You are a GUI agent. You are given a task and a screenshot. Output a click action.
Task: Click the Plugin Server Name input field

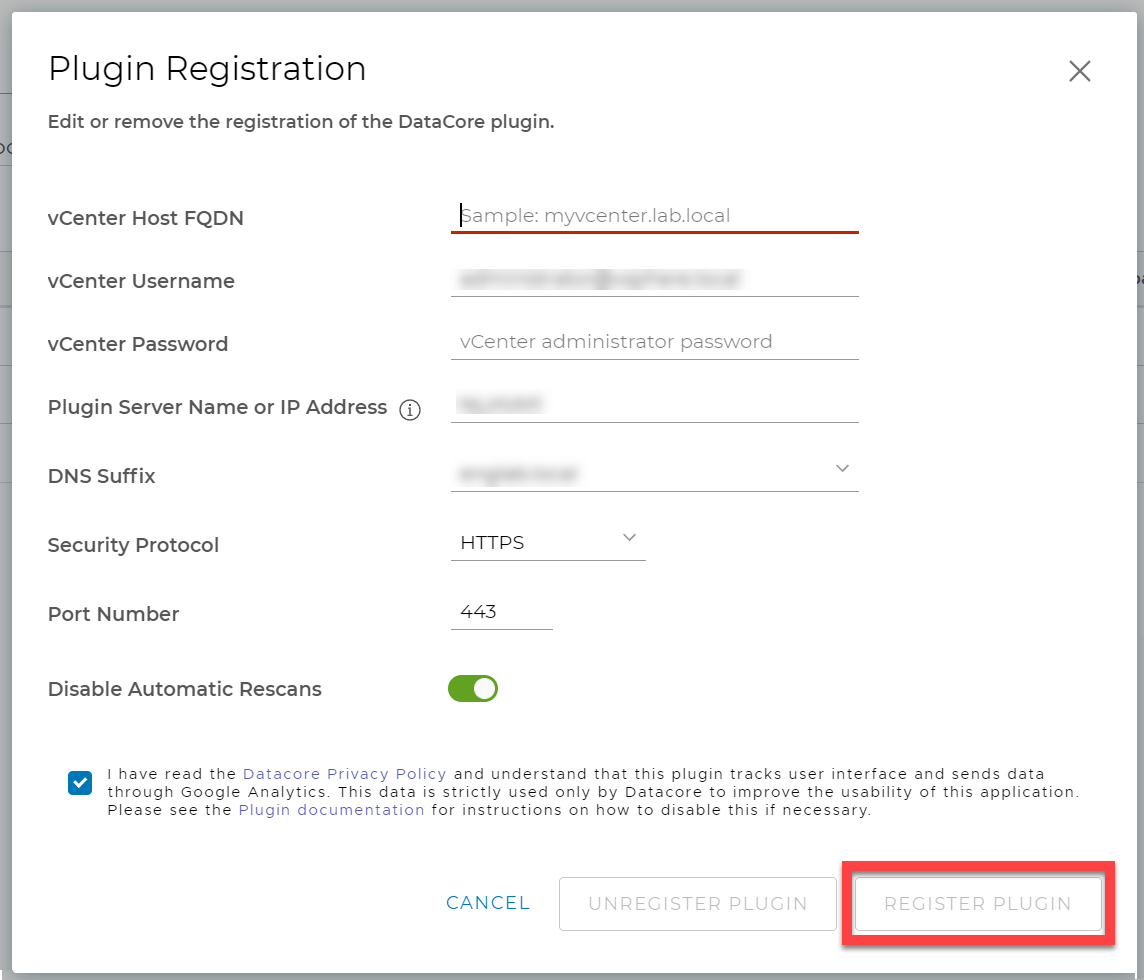(654, 405)
